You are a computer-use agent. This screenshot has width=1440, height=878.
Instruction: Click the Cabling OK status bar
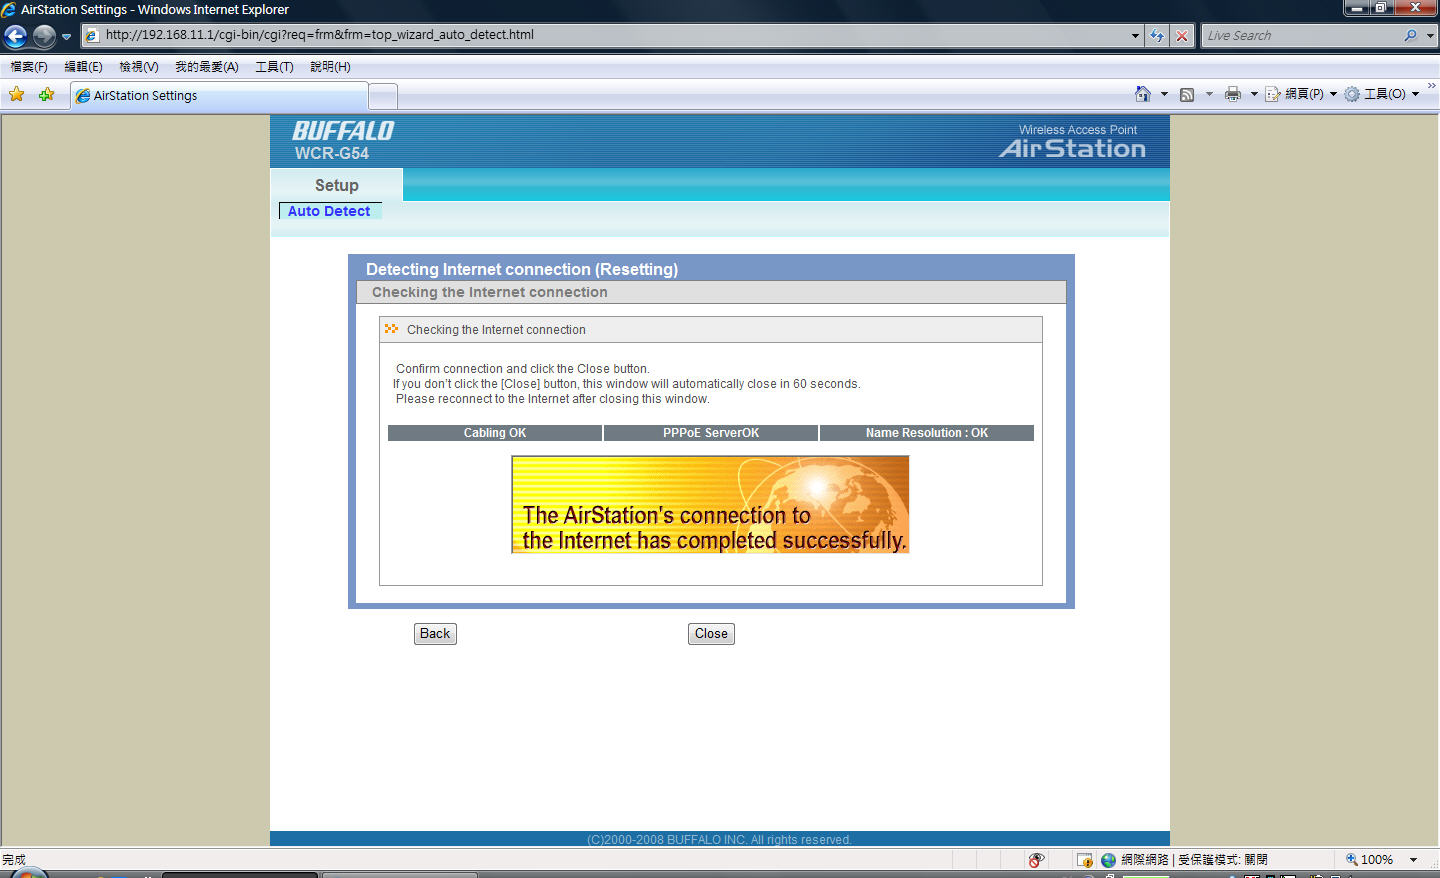click(495, 433)
